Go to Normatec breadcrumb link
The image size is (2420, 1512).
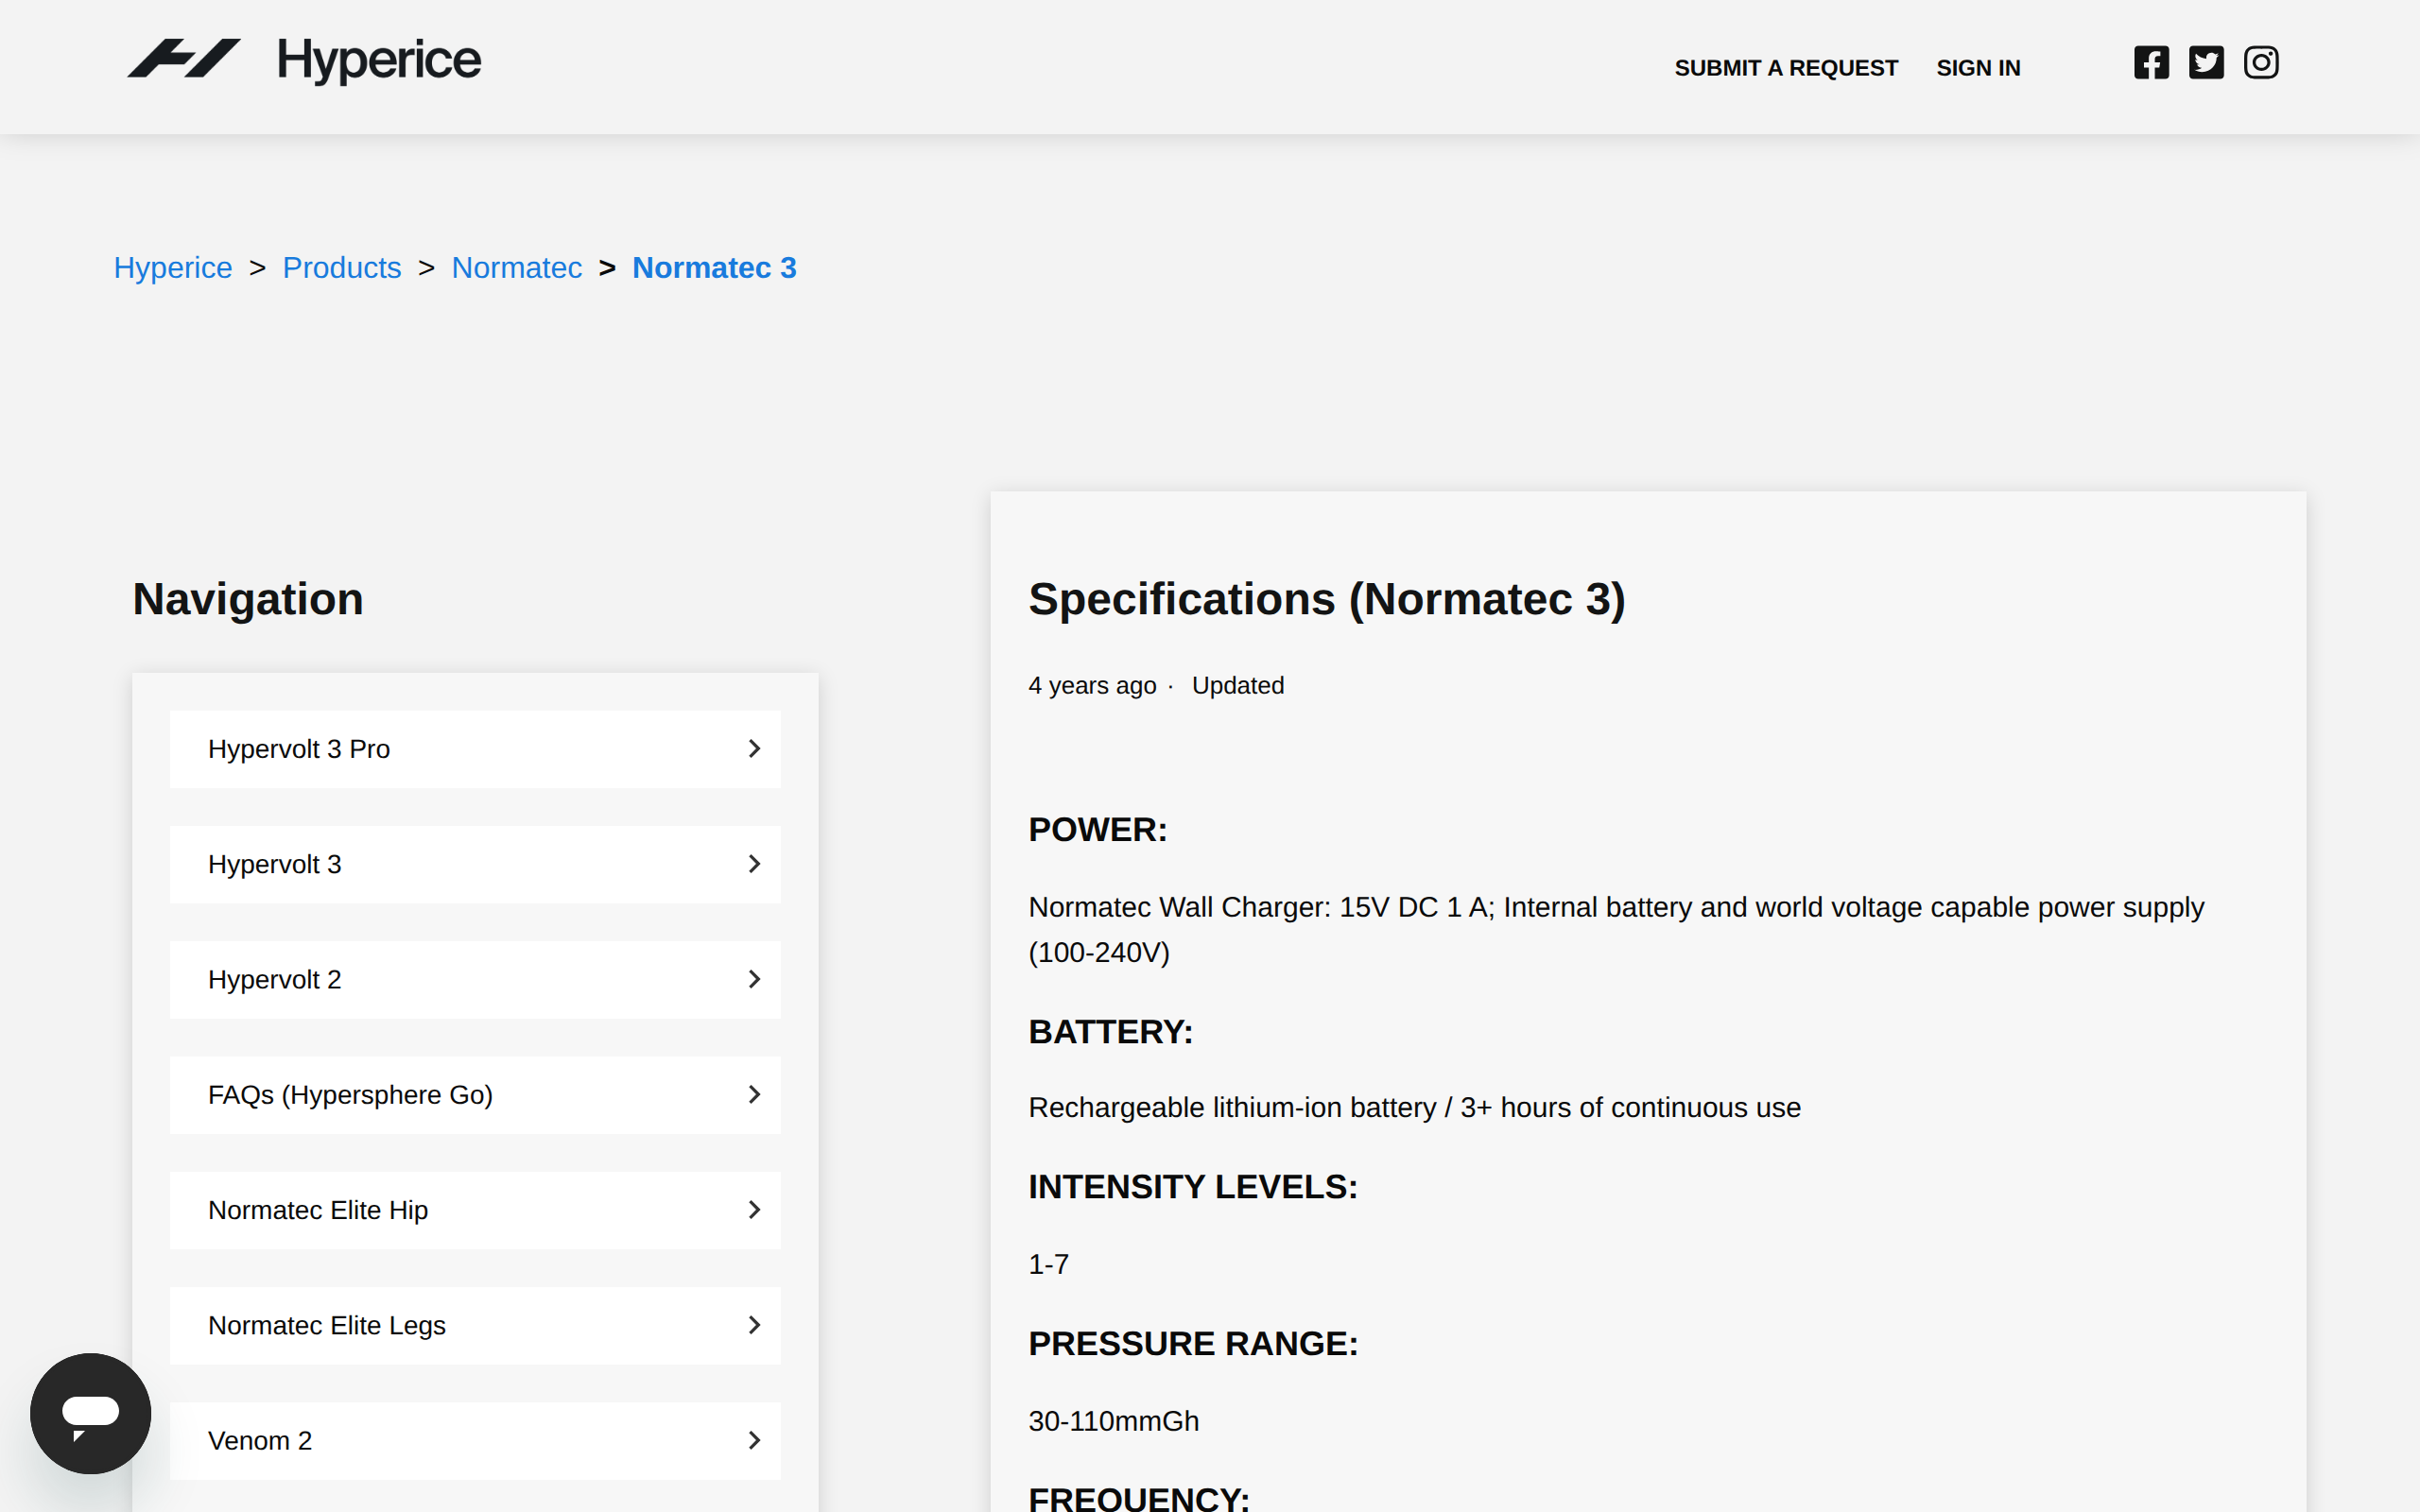[516, 268]
